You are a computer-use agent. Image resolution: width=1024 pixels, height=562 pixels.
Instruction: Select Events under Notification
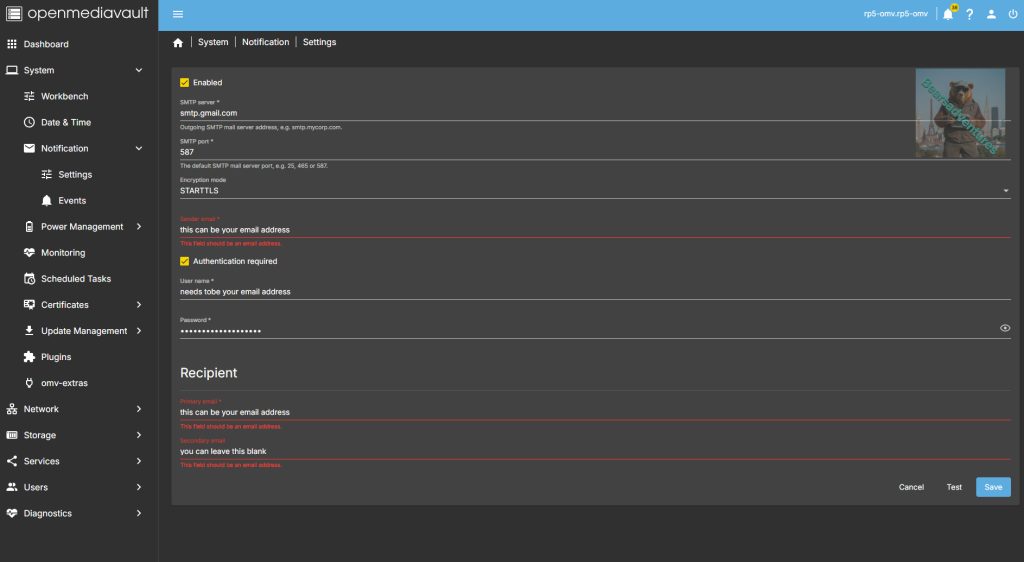72,201
